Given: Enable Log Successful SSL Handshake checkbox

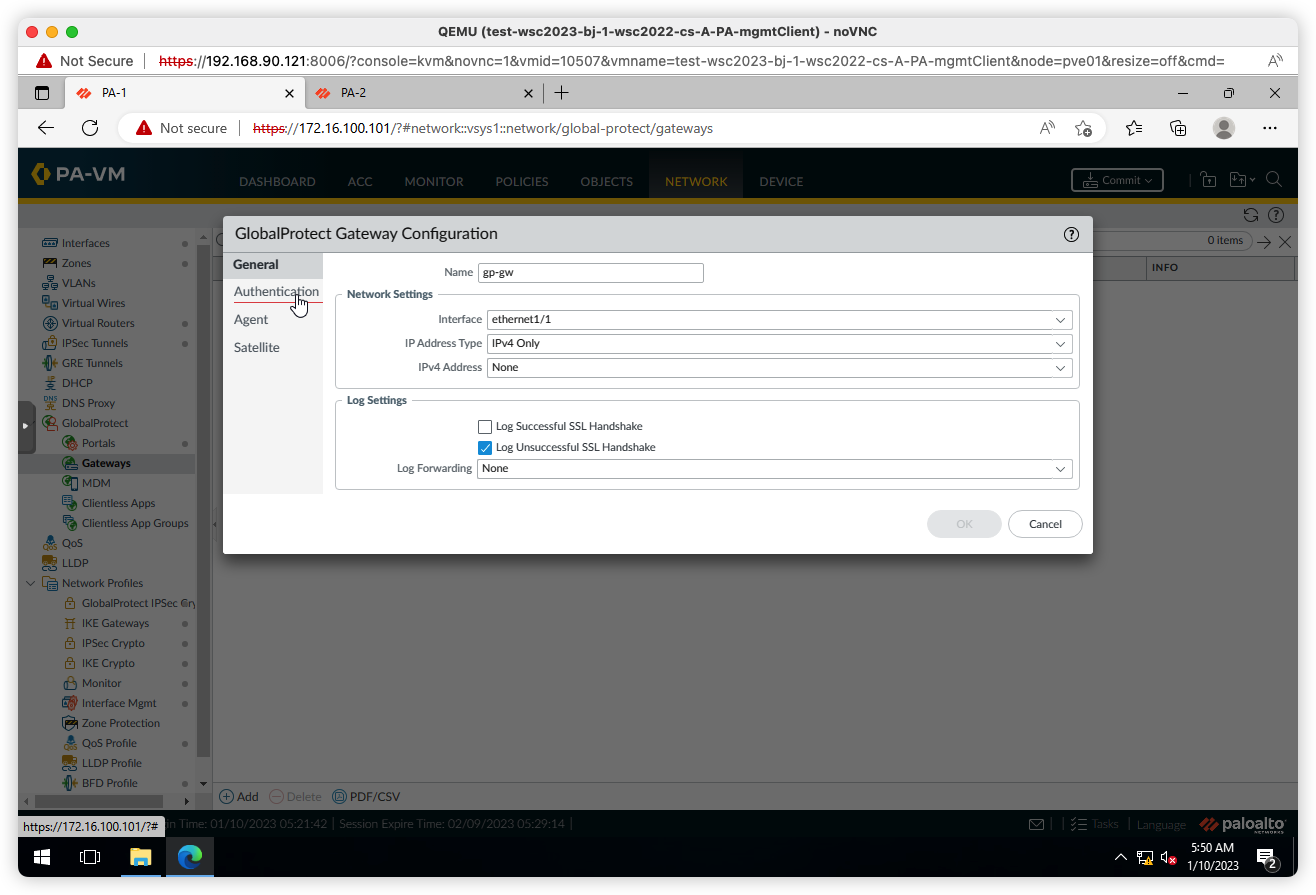Looking at the screenshot, I should [485, 426].
